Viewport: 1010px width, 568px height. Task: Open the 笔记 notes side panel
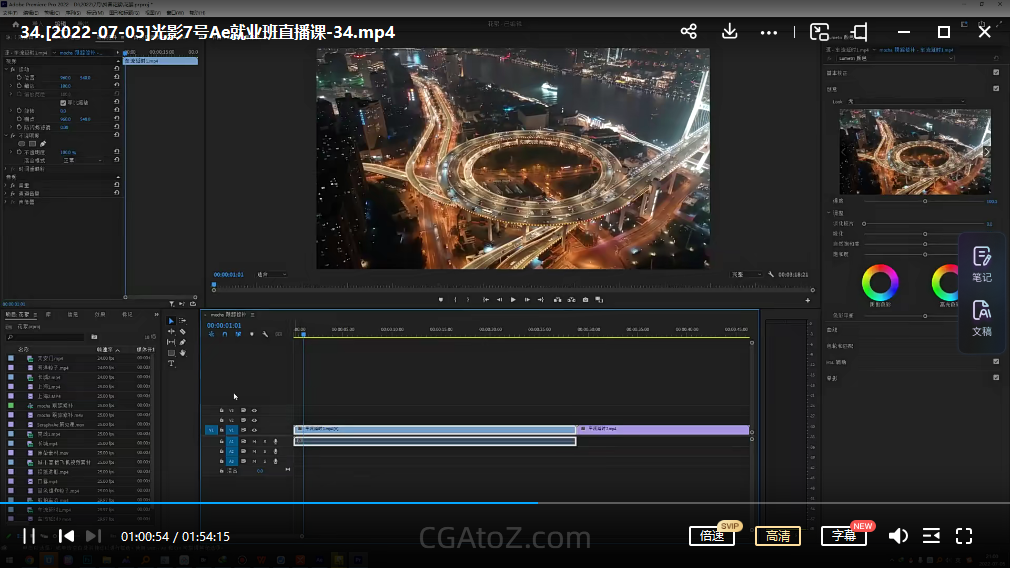[x=982, y=264]
